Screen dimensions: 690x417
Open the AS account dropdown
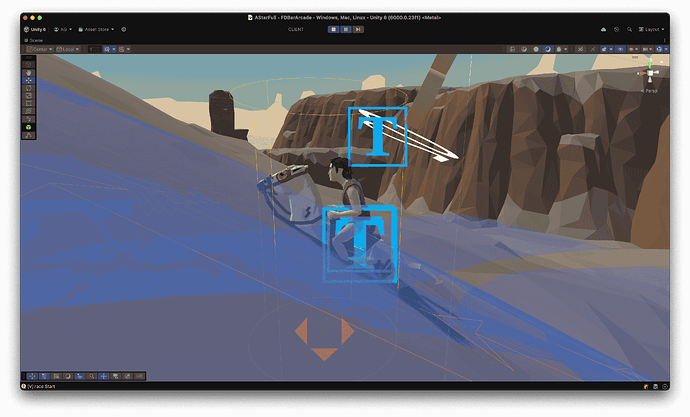tap(63, 29)
